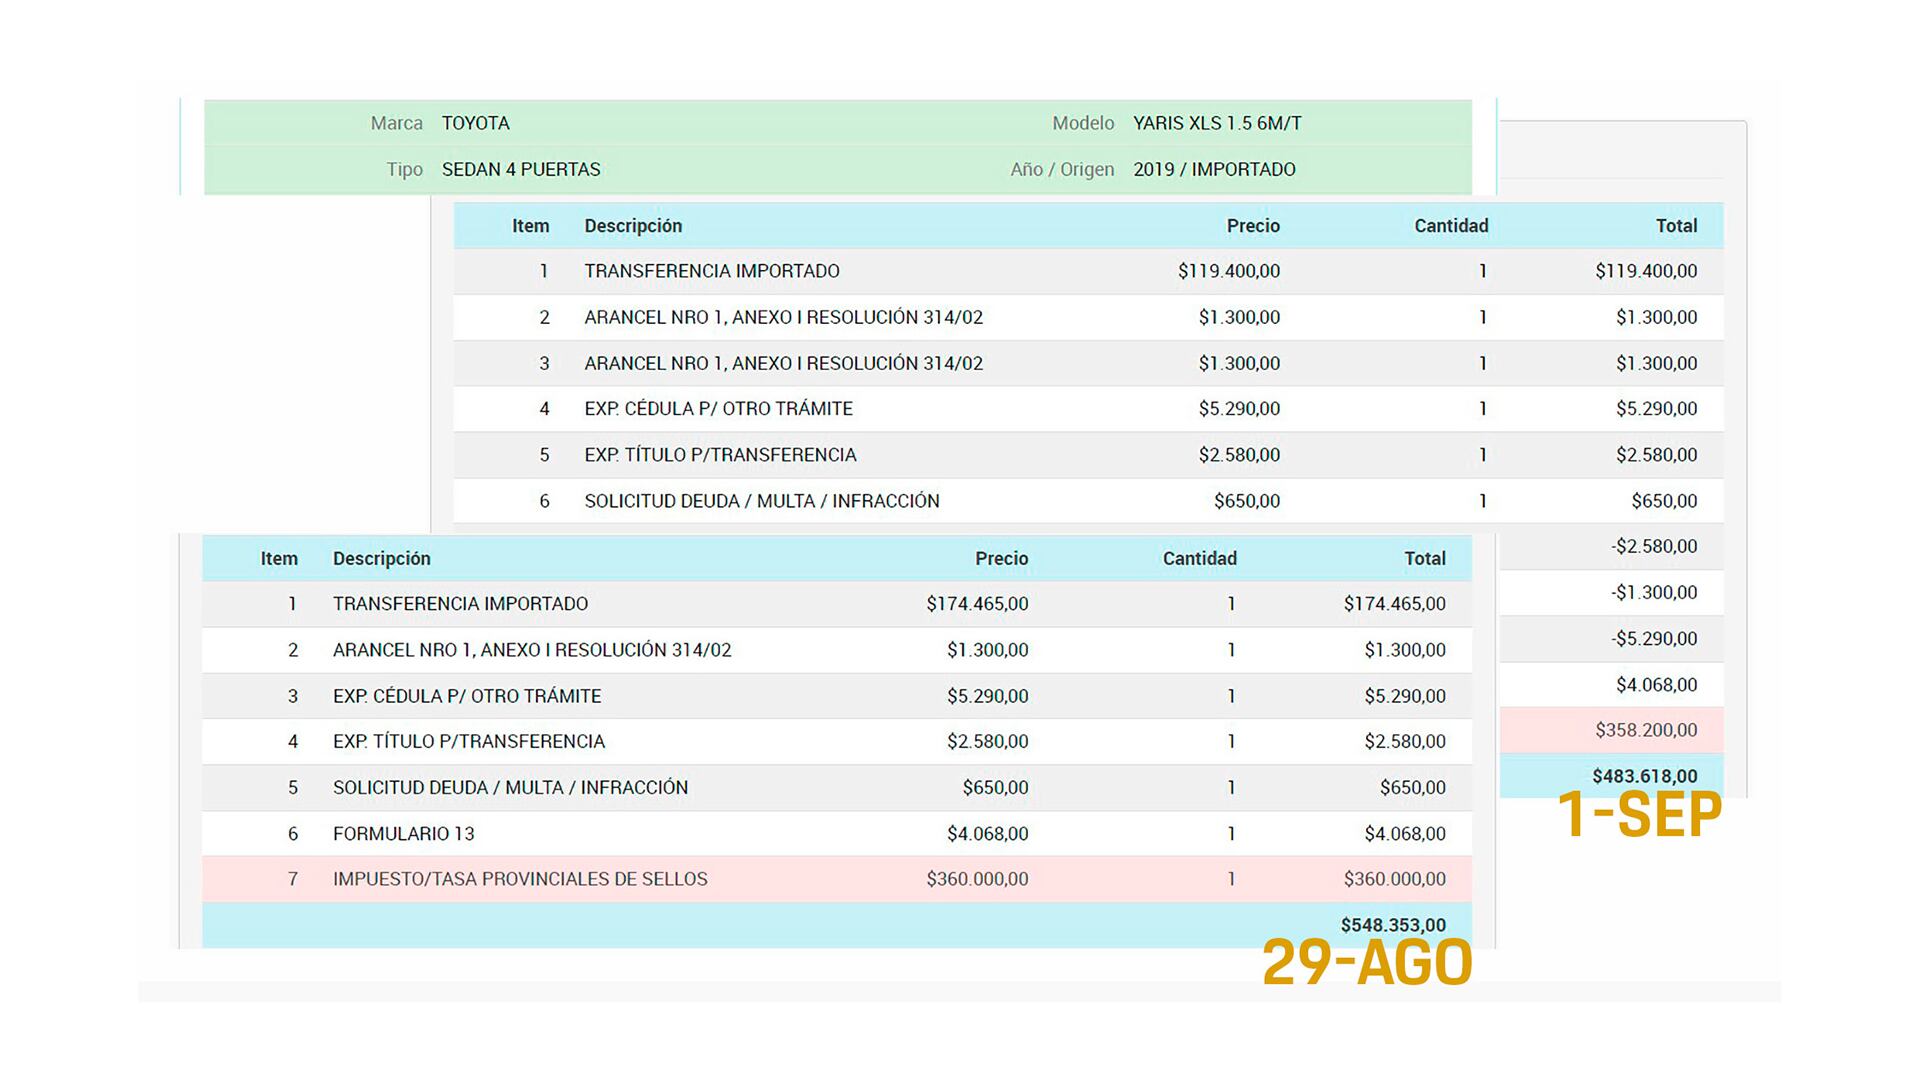Click the 1-SEP date label

pyautogui.click(x=1639, y=814)
